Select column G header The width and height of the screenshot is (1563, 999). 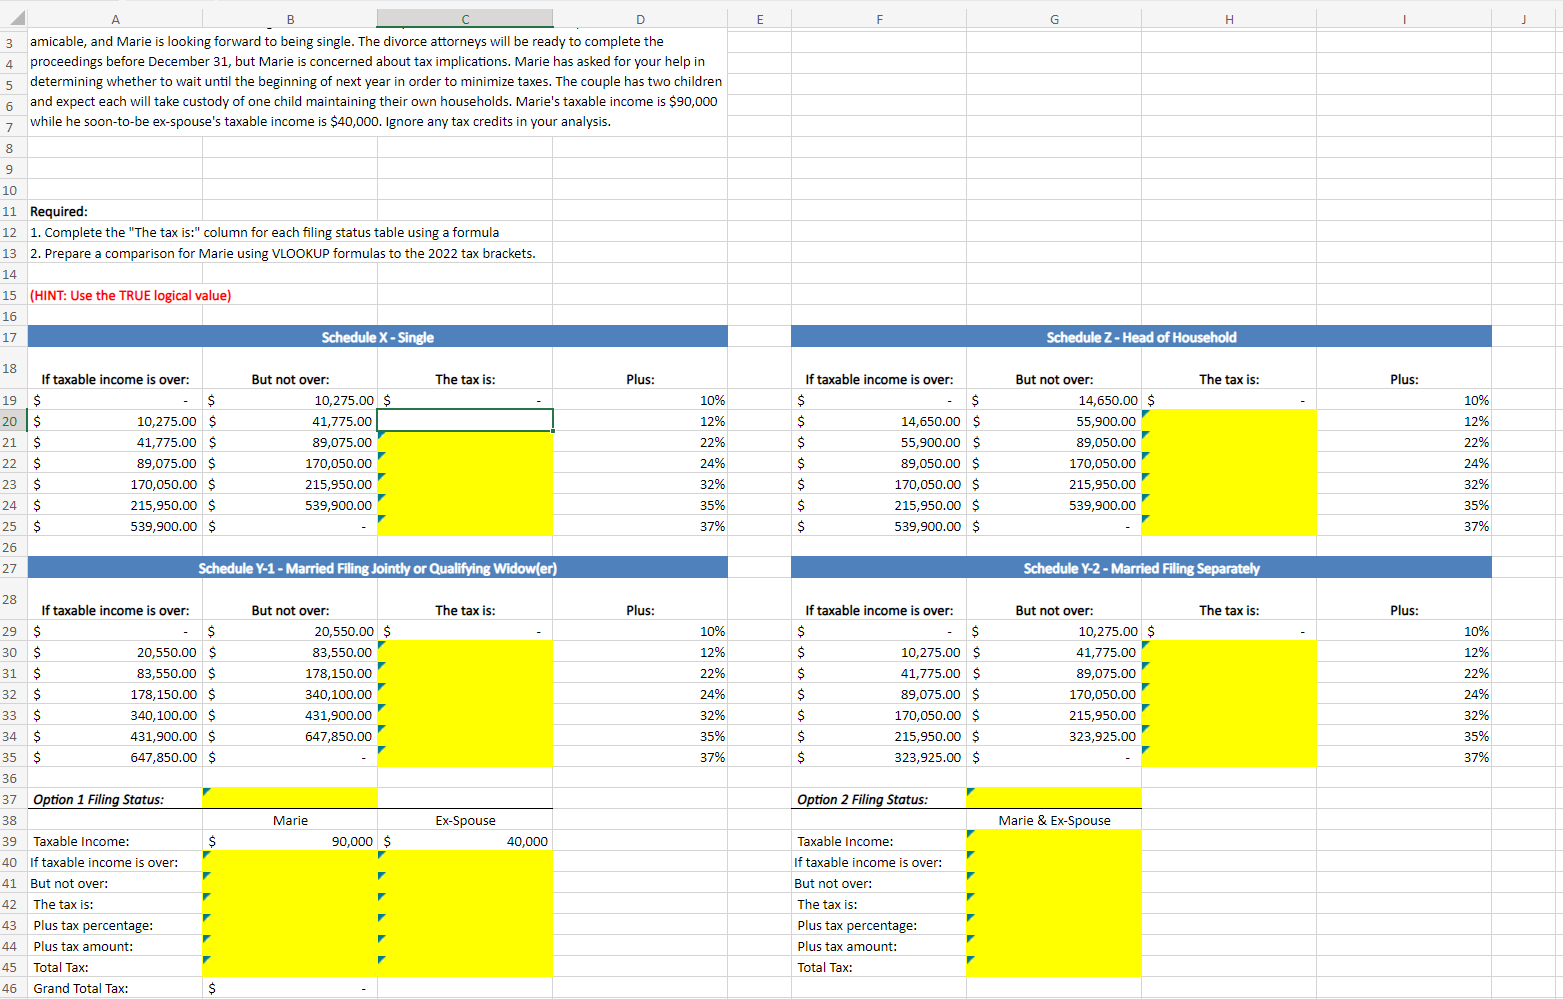tap(1054, 19)
